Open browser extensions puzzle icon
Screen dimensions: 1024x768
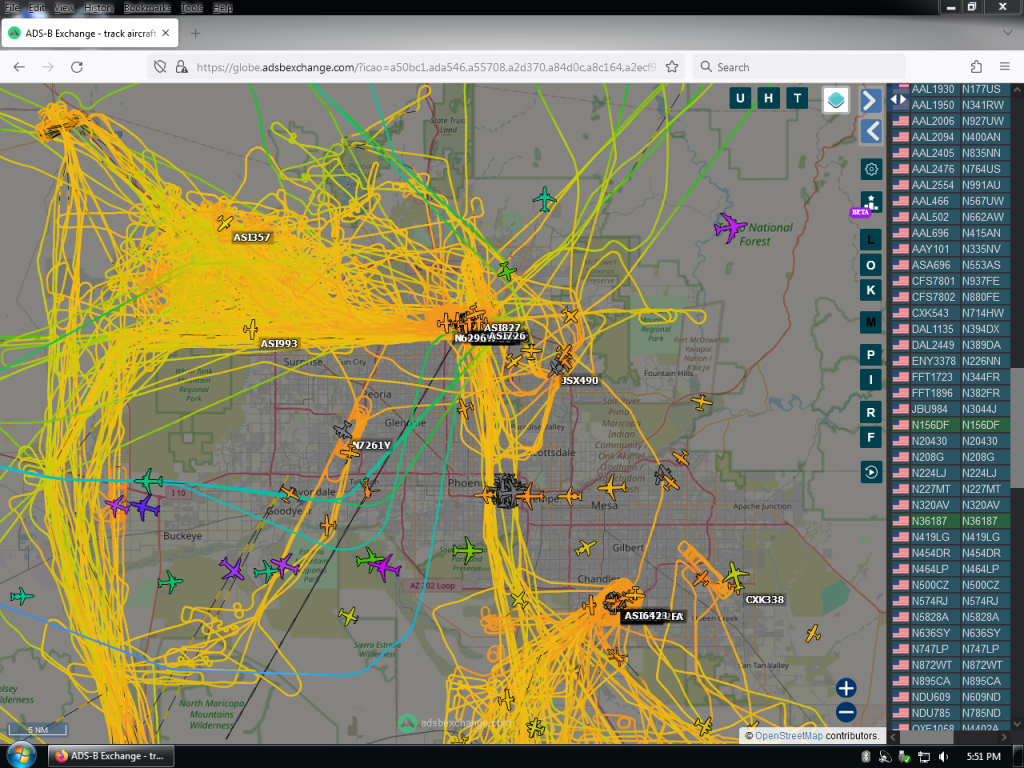[x=976, y=67]
